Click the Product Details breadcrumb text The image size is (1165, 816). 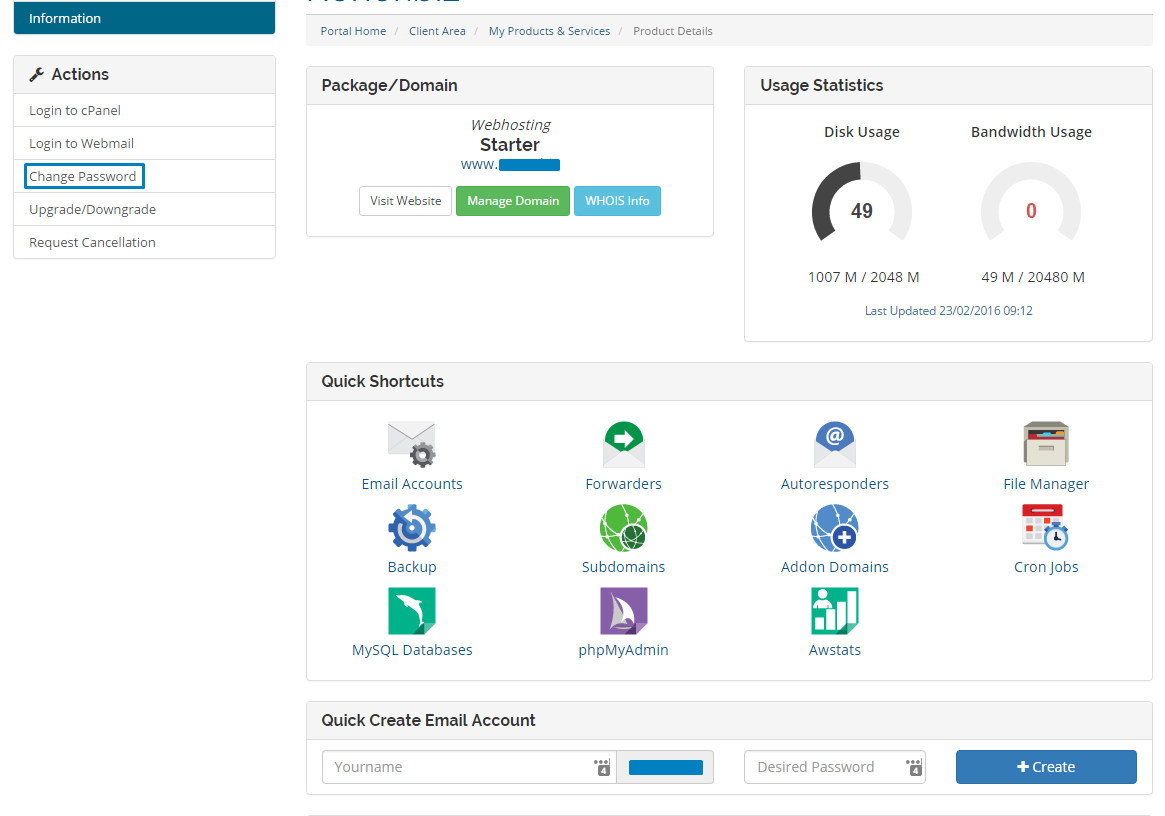click(672, 31)
